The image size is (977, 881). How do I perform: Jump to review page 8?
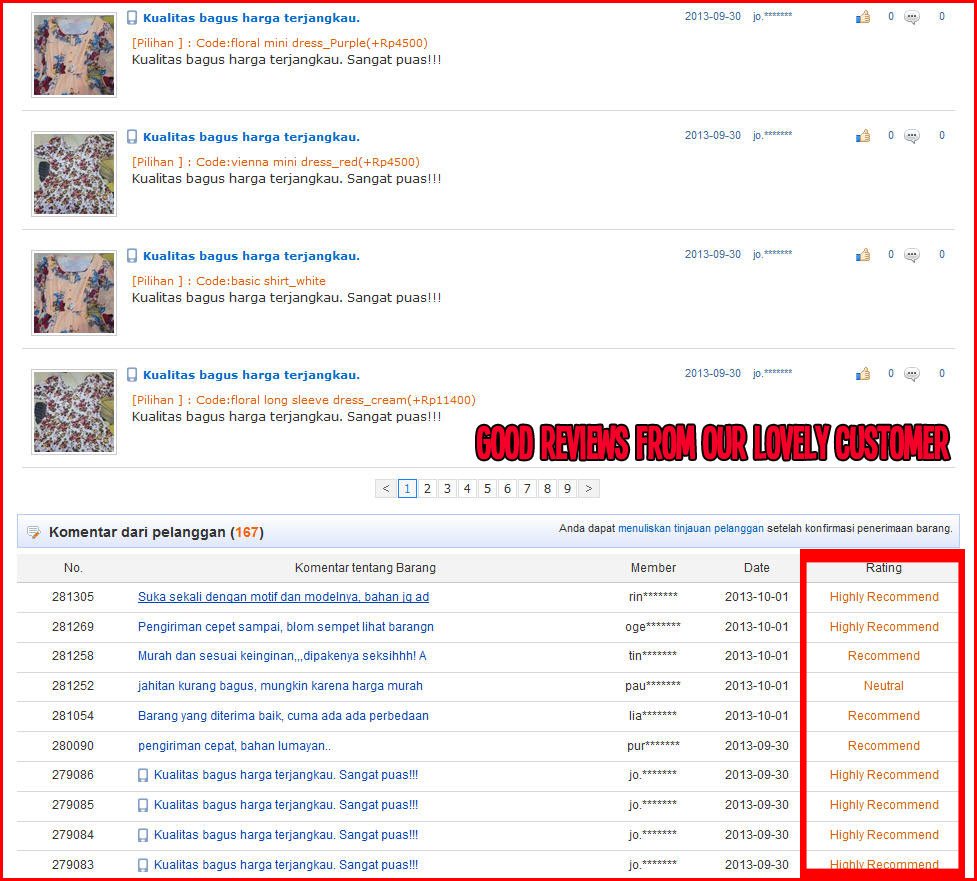pyautogui.click(x=547, y=488)
